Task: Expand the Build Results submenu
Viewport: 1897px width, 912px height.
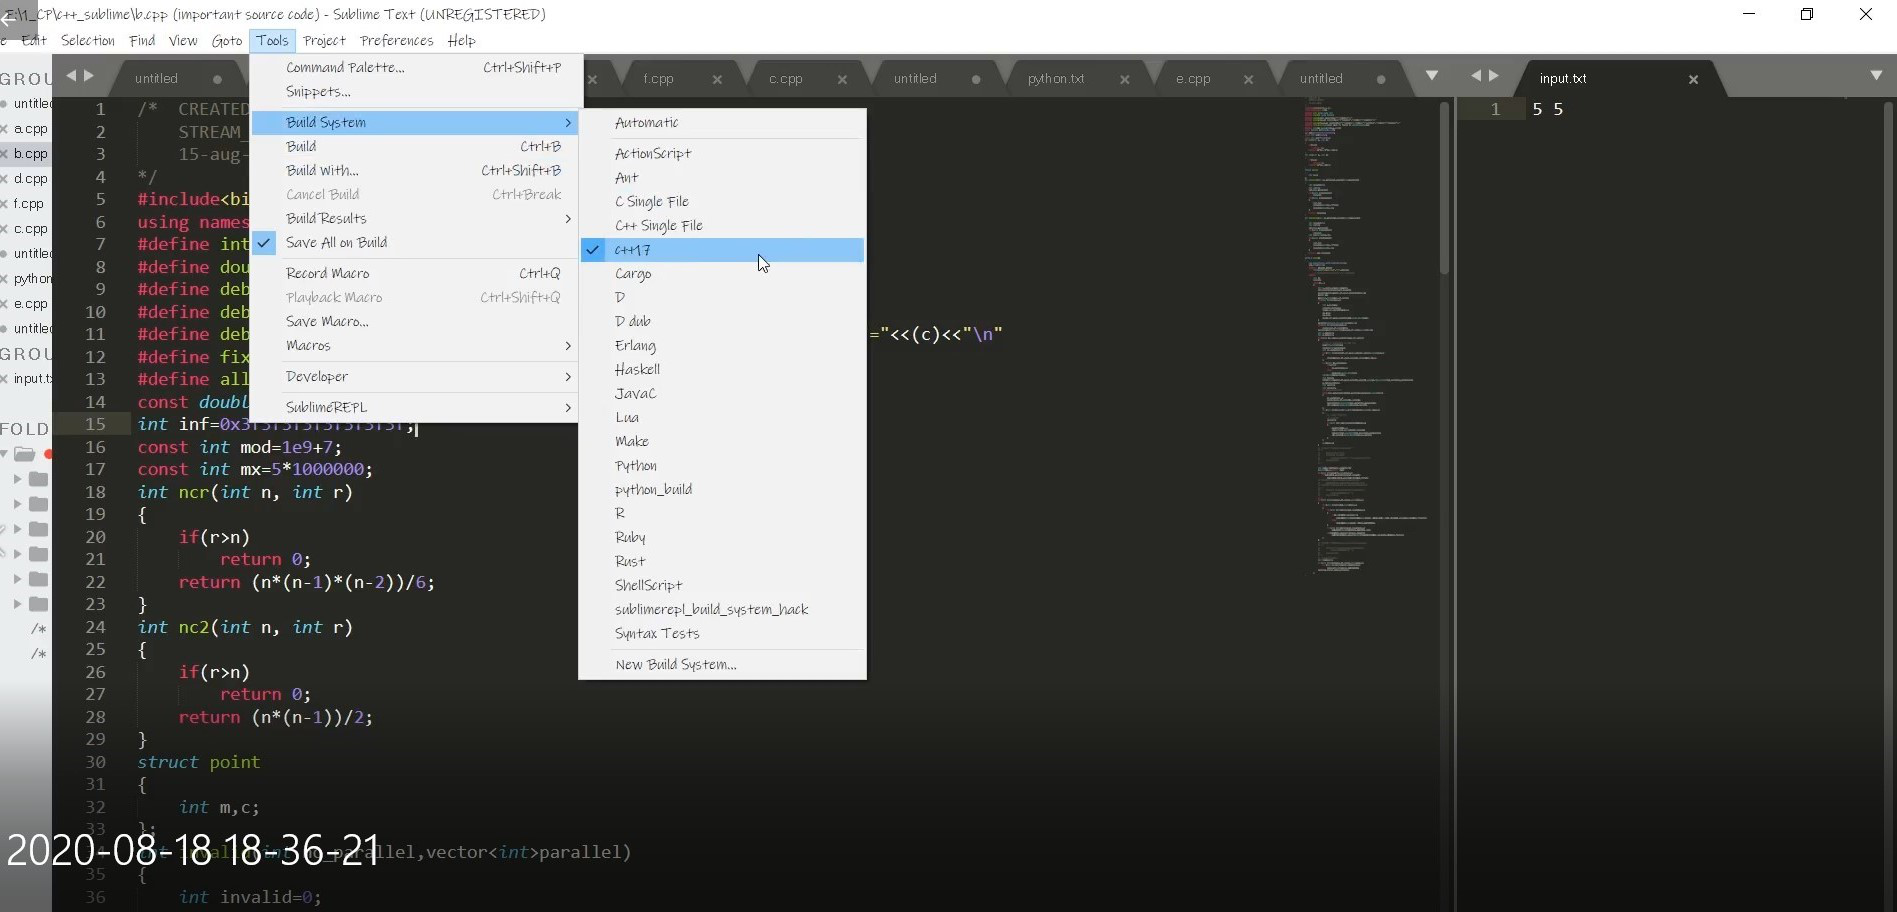Action: click(415, 218)
